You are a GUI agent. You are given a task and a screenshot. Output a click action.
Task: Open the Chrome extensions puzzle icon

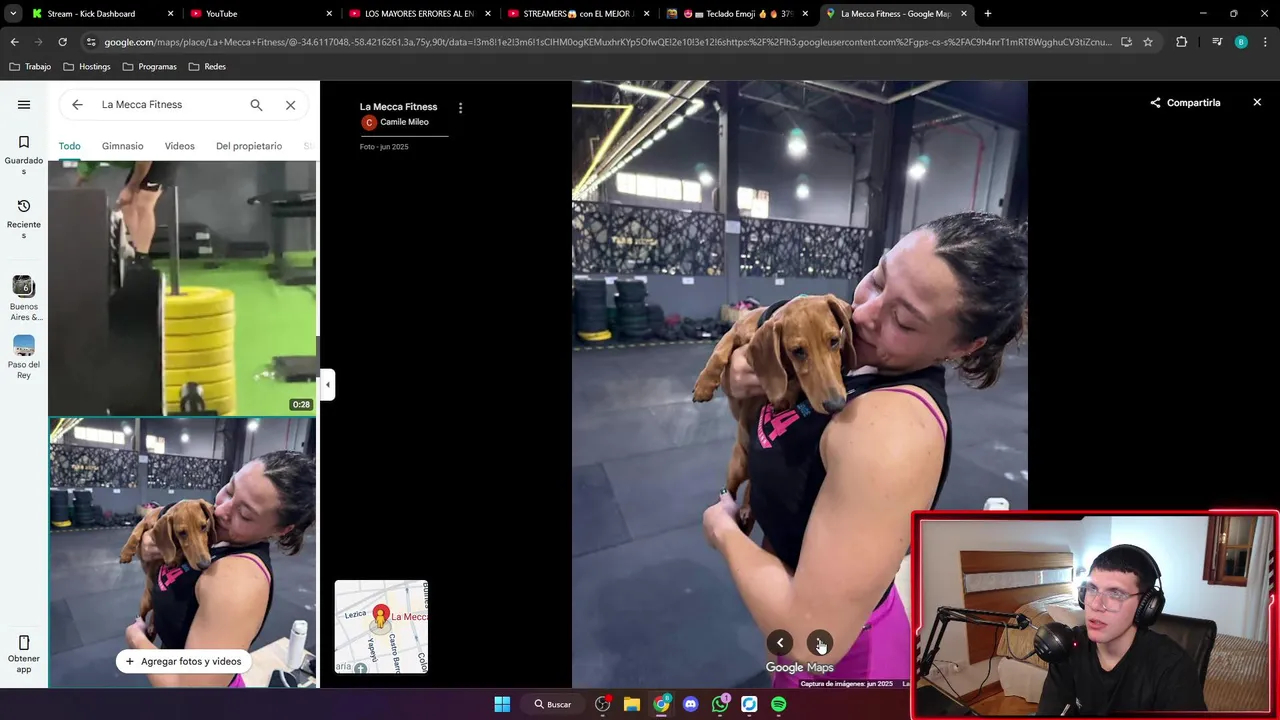click(x=1181, y=42)
